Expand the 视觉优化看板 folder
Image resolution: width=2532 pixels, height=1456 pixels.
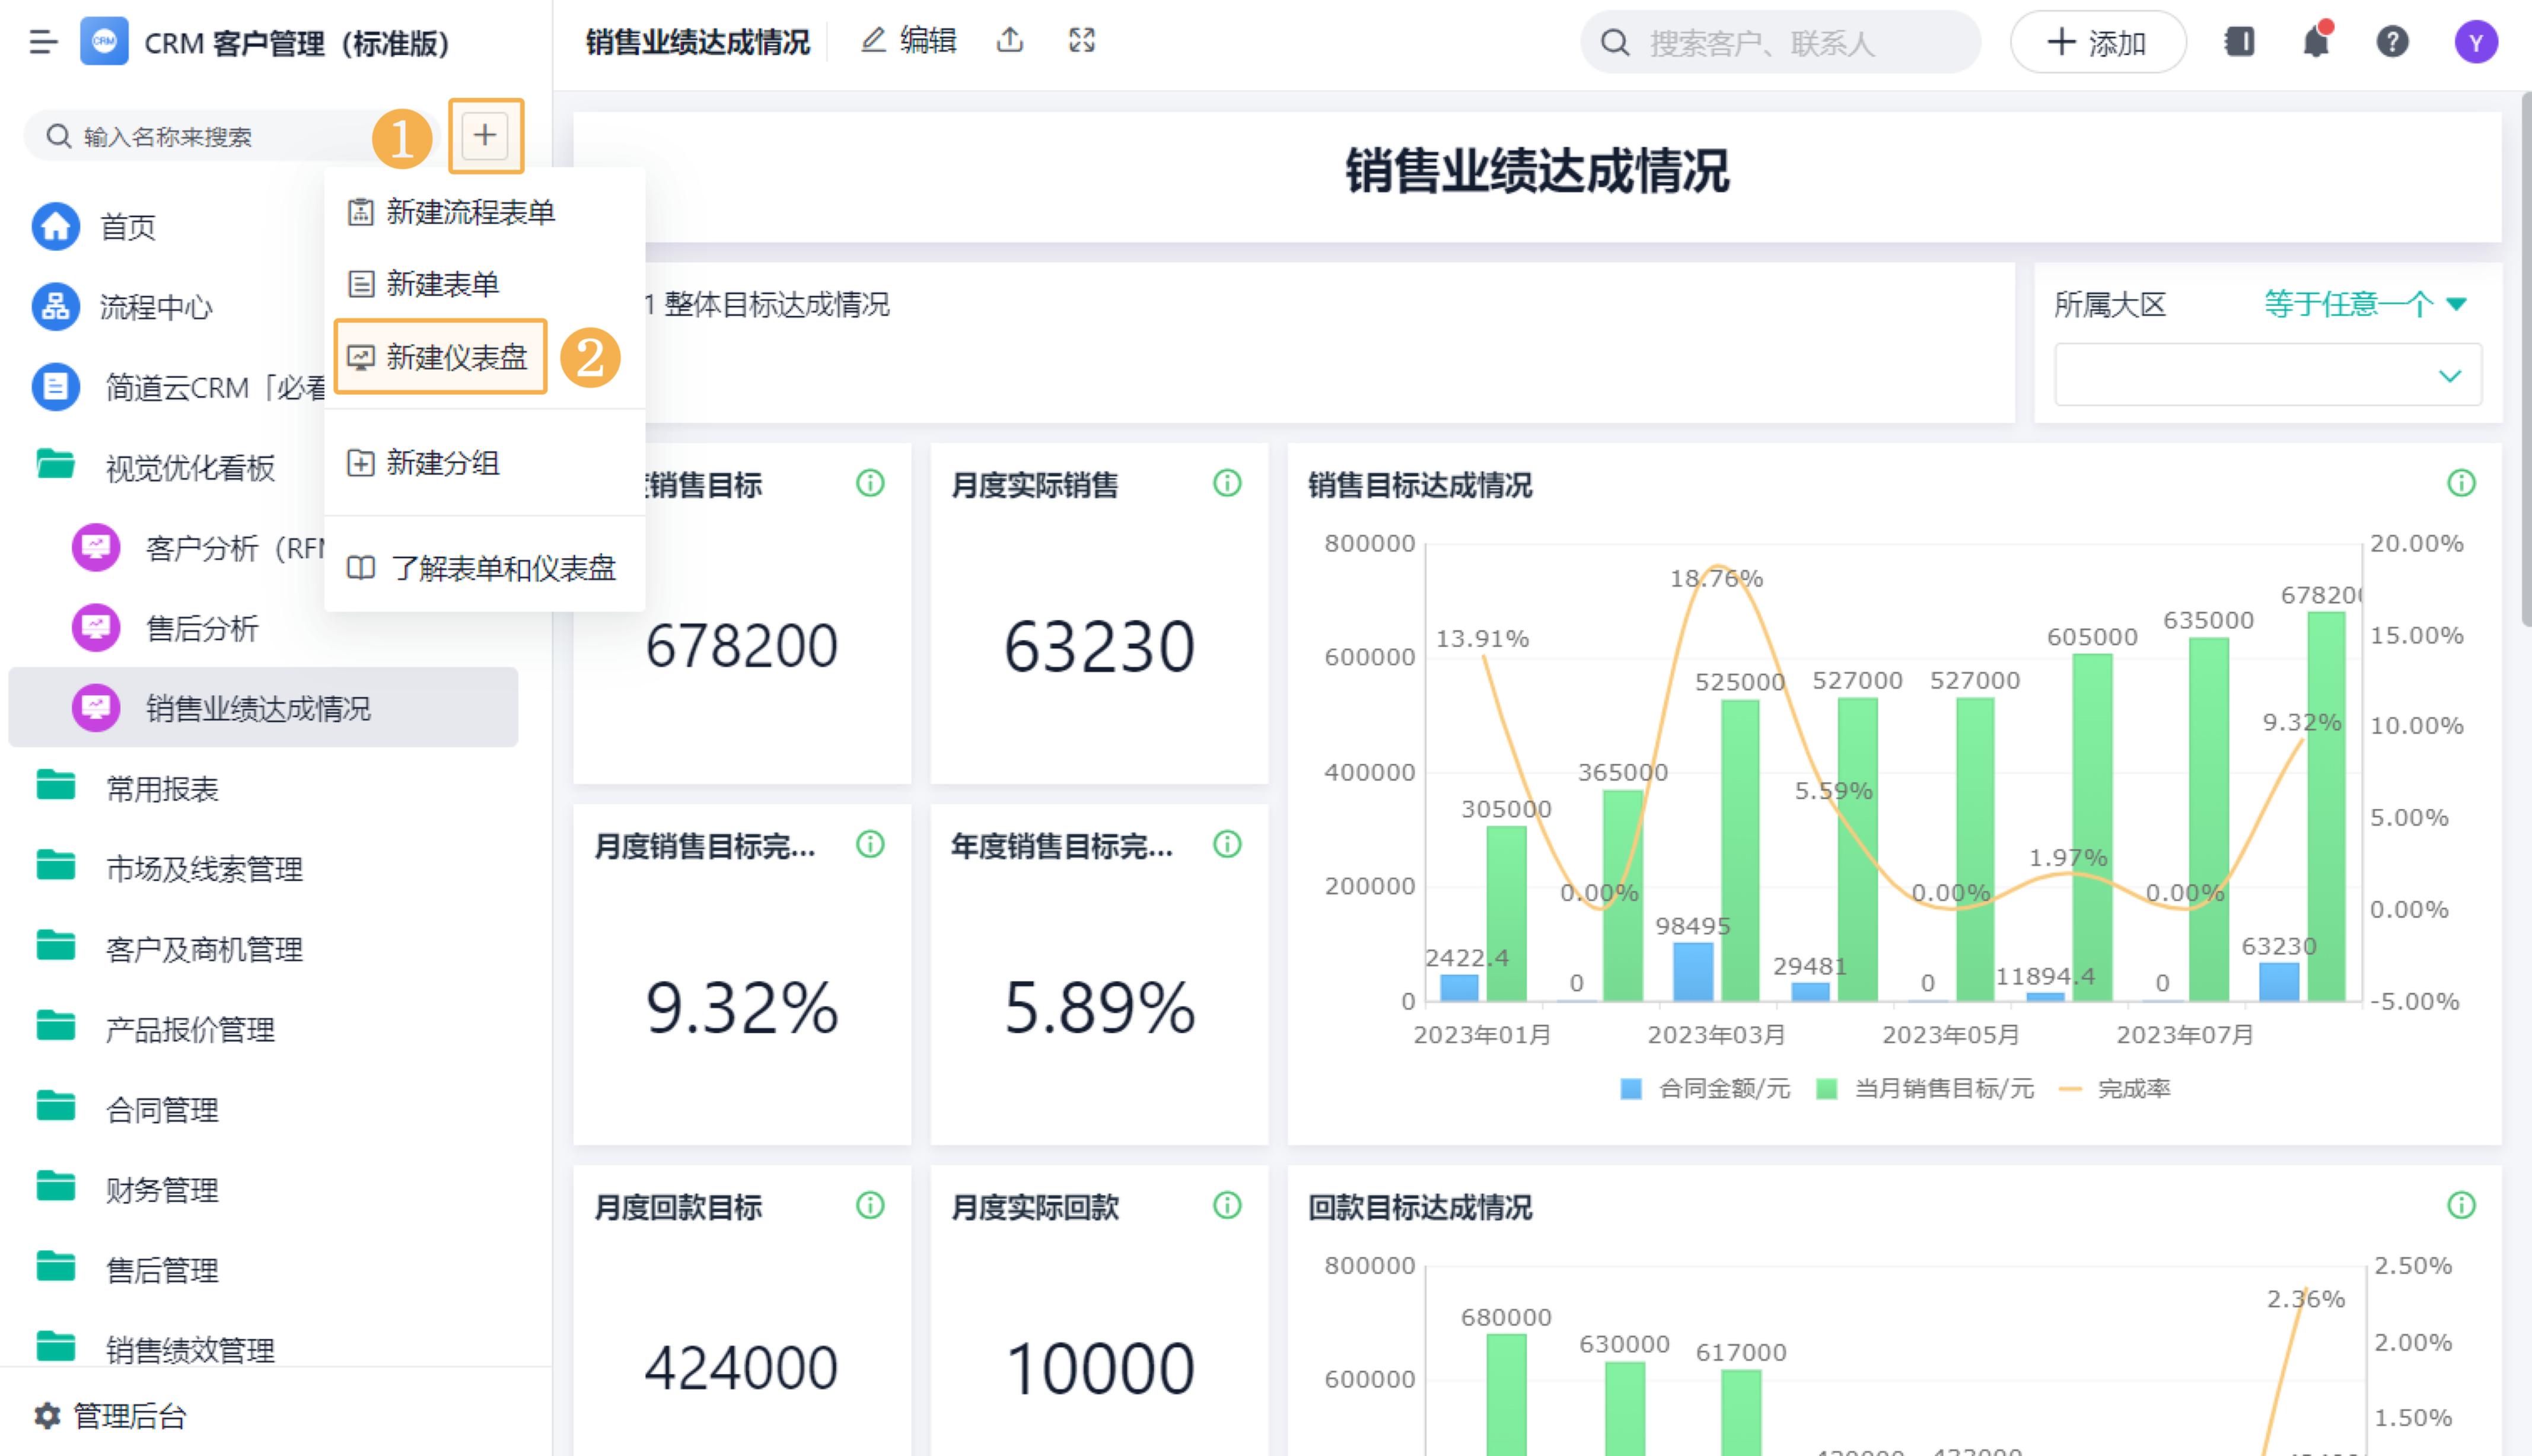(189, 466)
